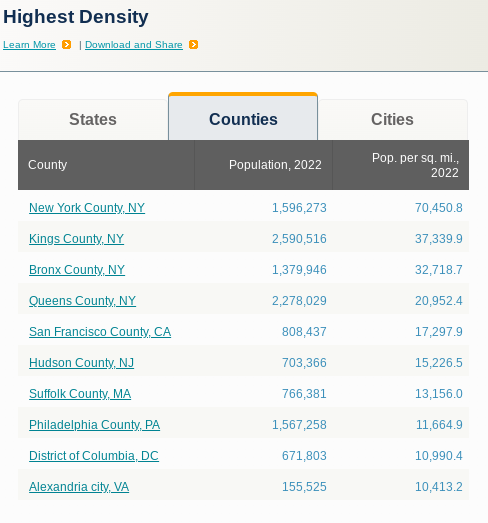Screen dimensions: 488x523
Task: Click population value 766,381
Action: (304, 394)
